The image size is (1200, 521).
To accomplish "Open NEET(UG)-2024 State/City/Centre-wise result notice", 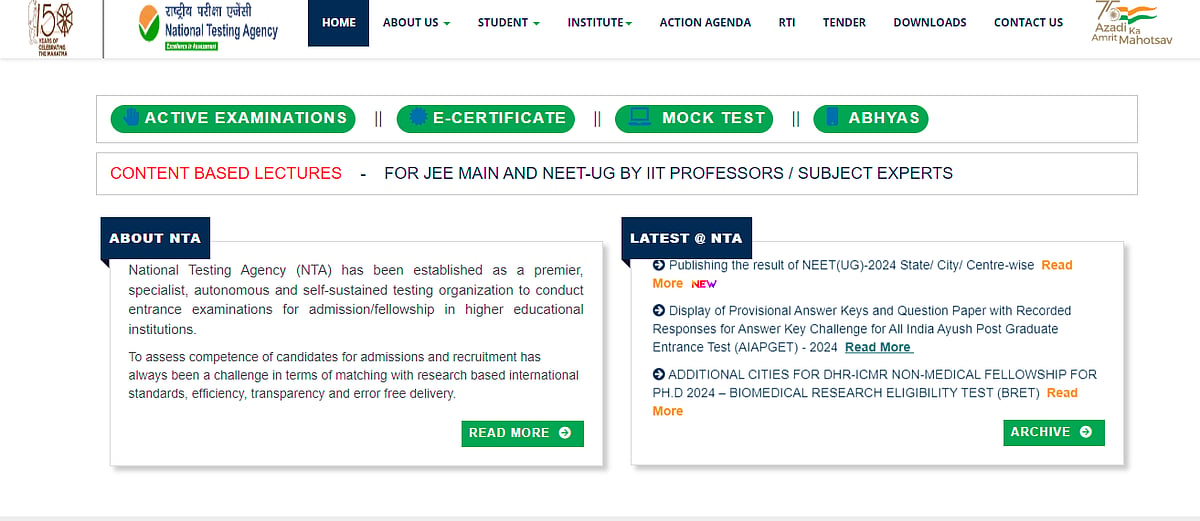I will point(852,265).
